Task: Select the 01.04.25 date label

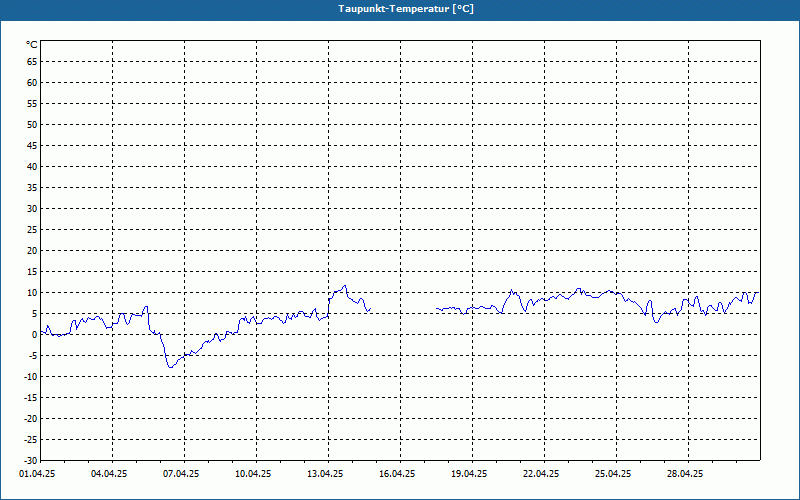Action: click(37, 474)
